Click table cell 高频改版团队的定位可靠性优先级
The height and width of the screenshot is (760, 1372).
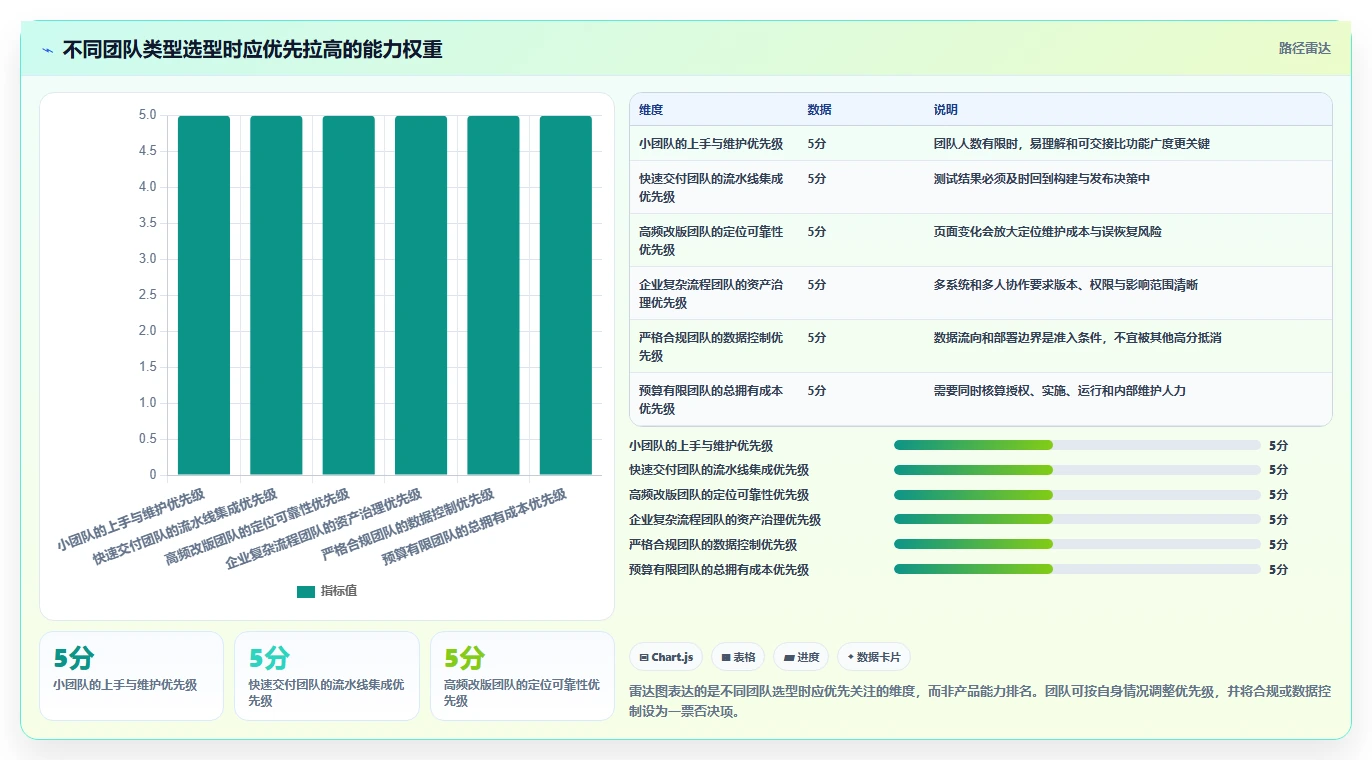[711, 241]
